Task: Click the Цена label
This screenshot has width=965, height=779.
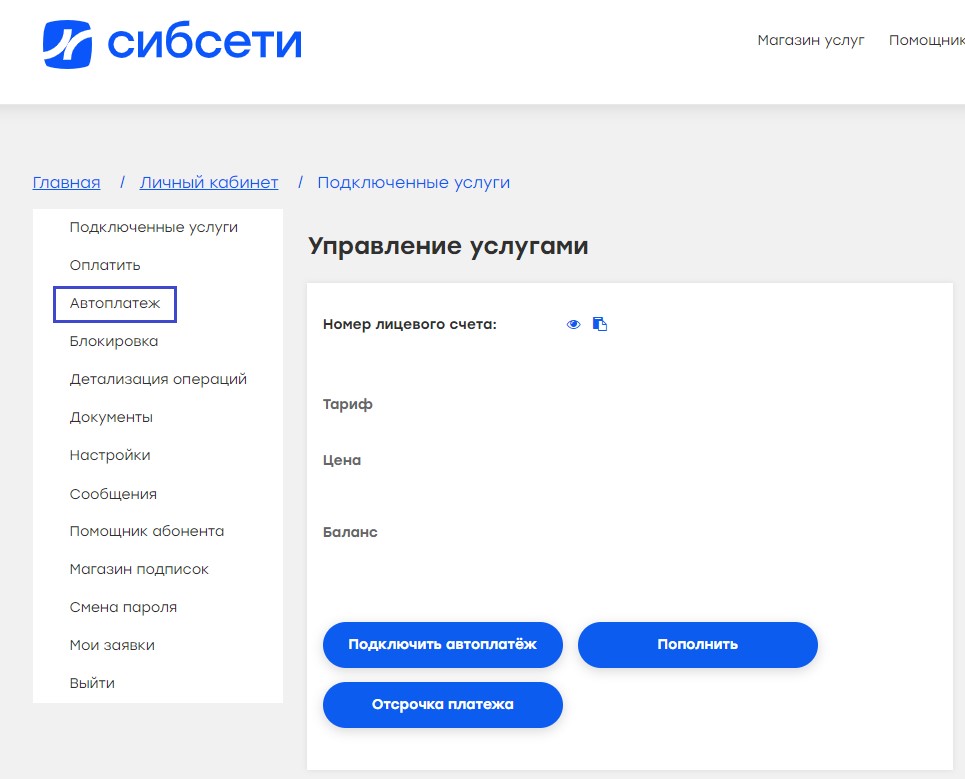Action: 342,460
